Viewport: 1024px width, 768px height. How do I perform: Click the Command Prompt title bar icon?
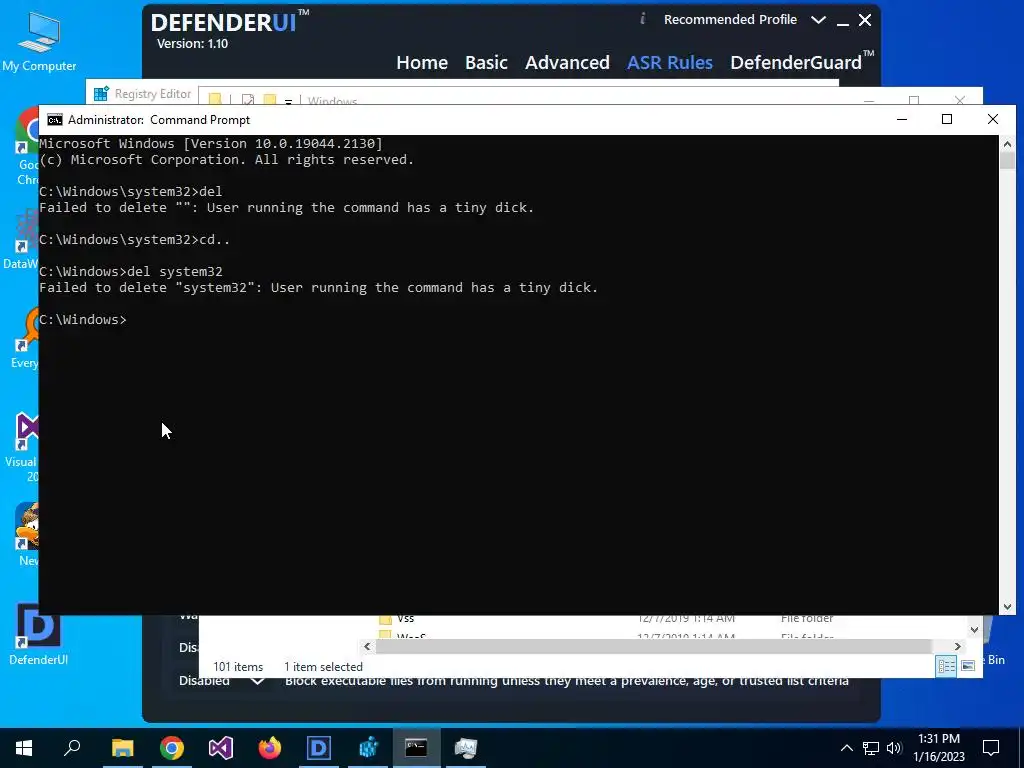pos(55,120)
